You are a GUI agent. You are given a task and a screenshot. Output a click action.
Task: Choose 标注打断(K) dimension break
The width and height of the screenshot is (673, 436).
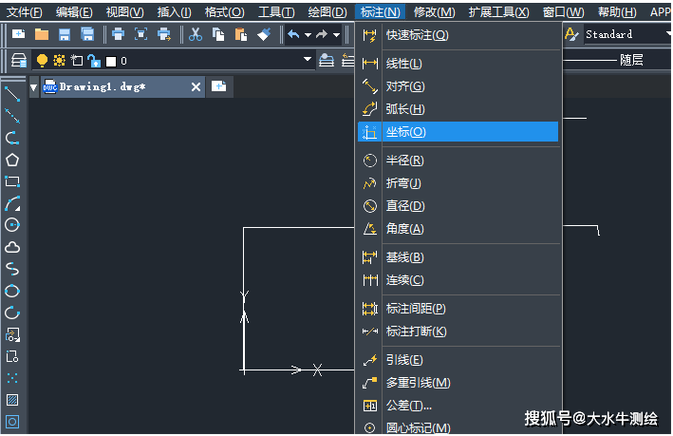point(458,331)
